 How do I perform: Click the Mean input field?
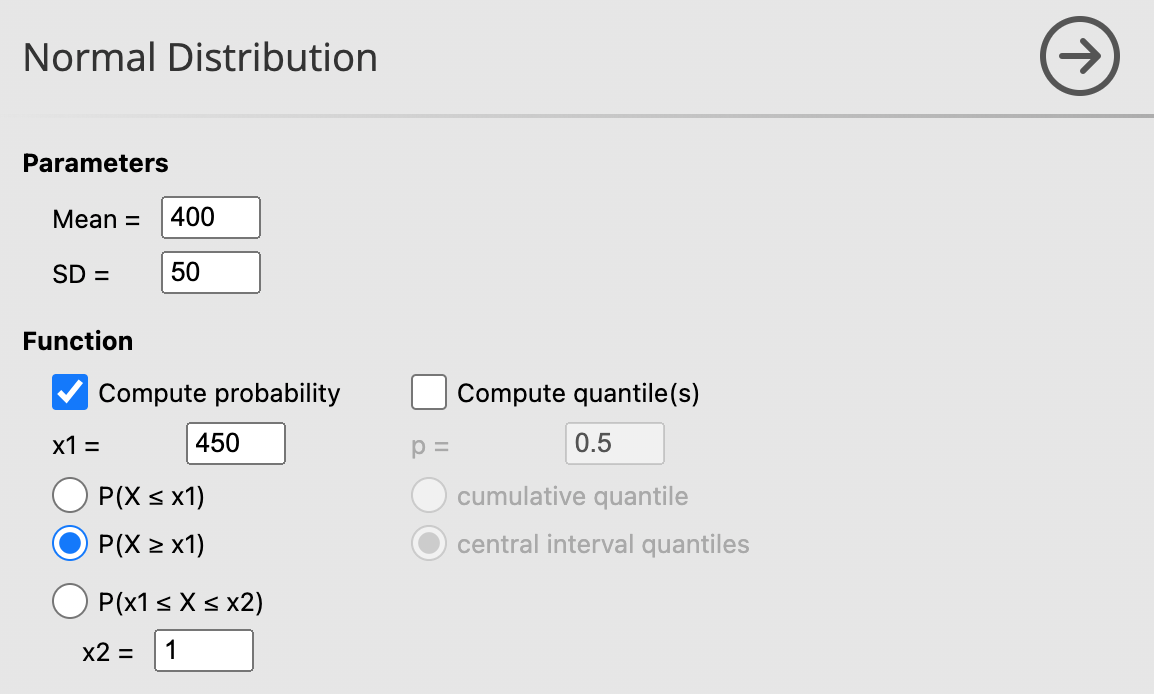[210, 218]
